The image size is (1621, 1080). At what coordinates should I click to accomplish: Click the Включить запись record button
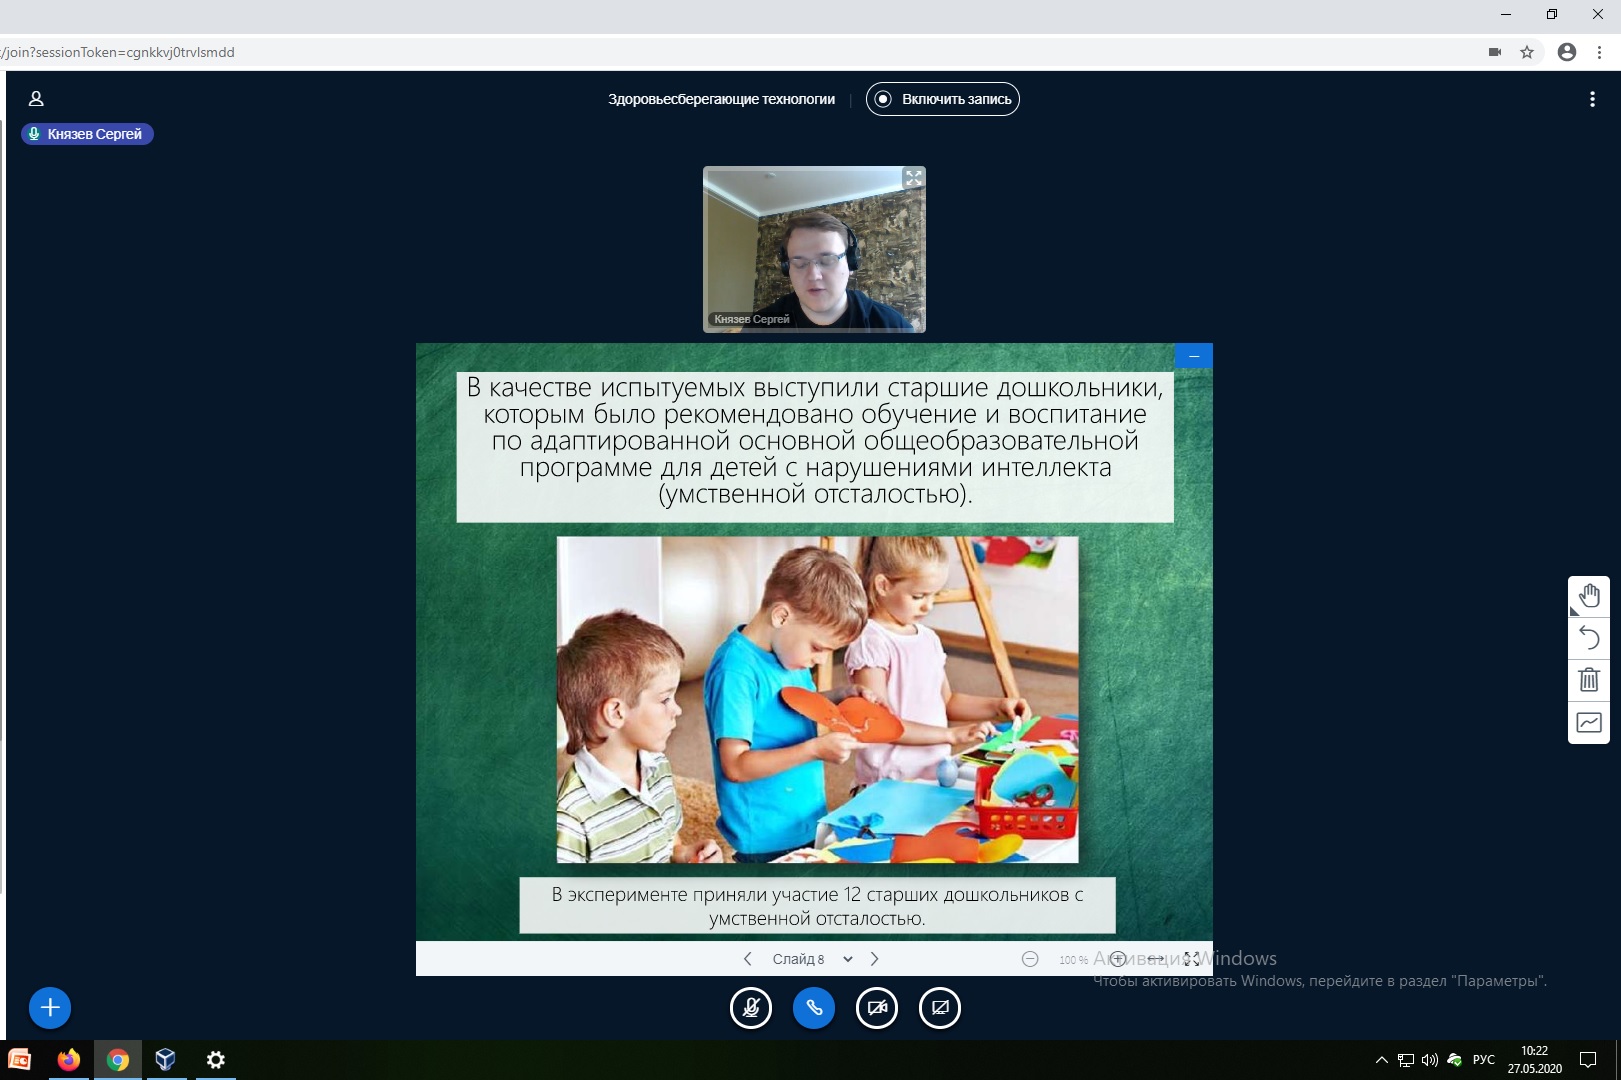coord(942,99)
